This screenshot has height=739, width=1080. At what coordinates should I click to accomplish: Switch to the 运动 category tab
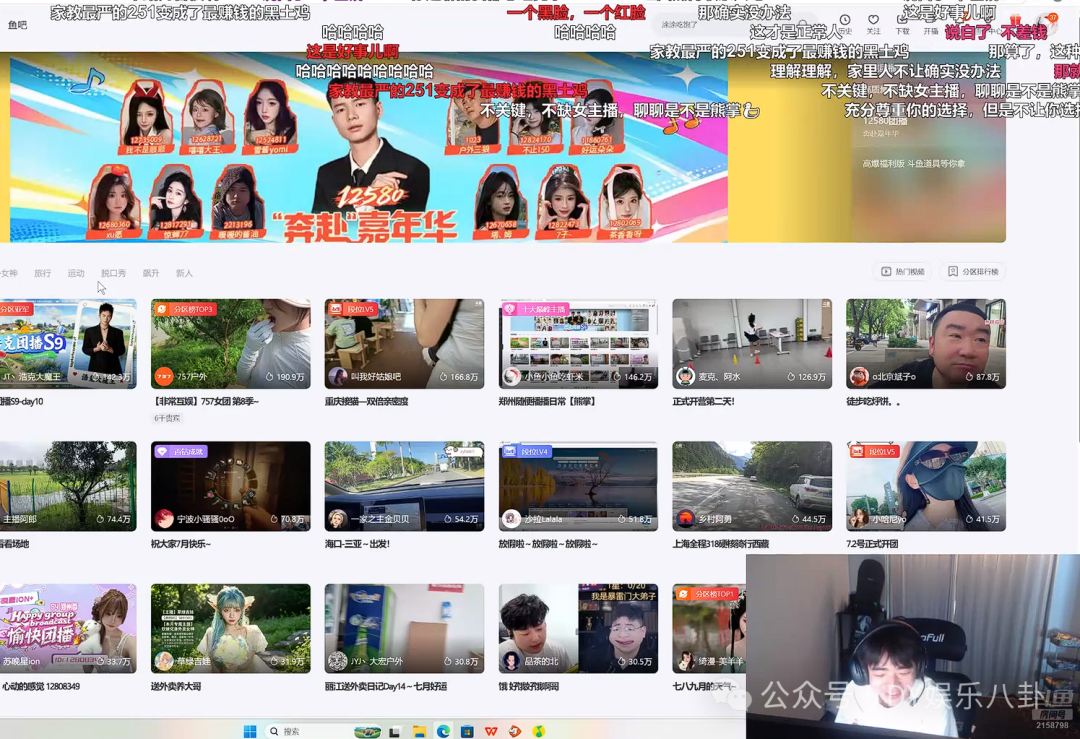pos(76,273)
